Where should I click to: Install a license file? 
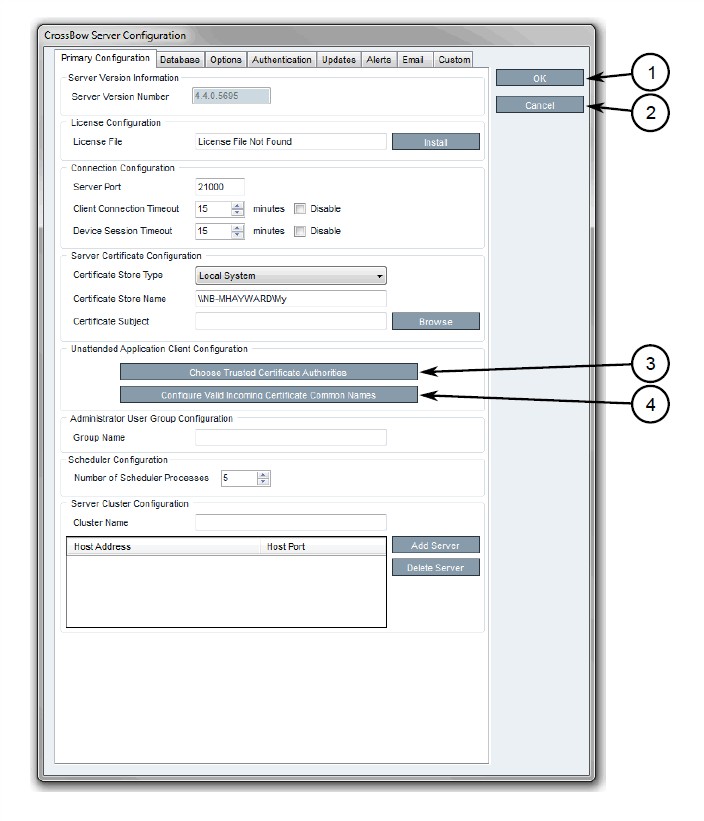pyautogui.click(x=435, y=142)
